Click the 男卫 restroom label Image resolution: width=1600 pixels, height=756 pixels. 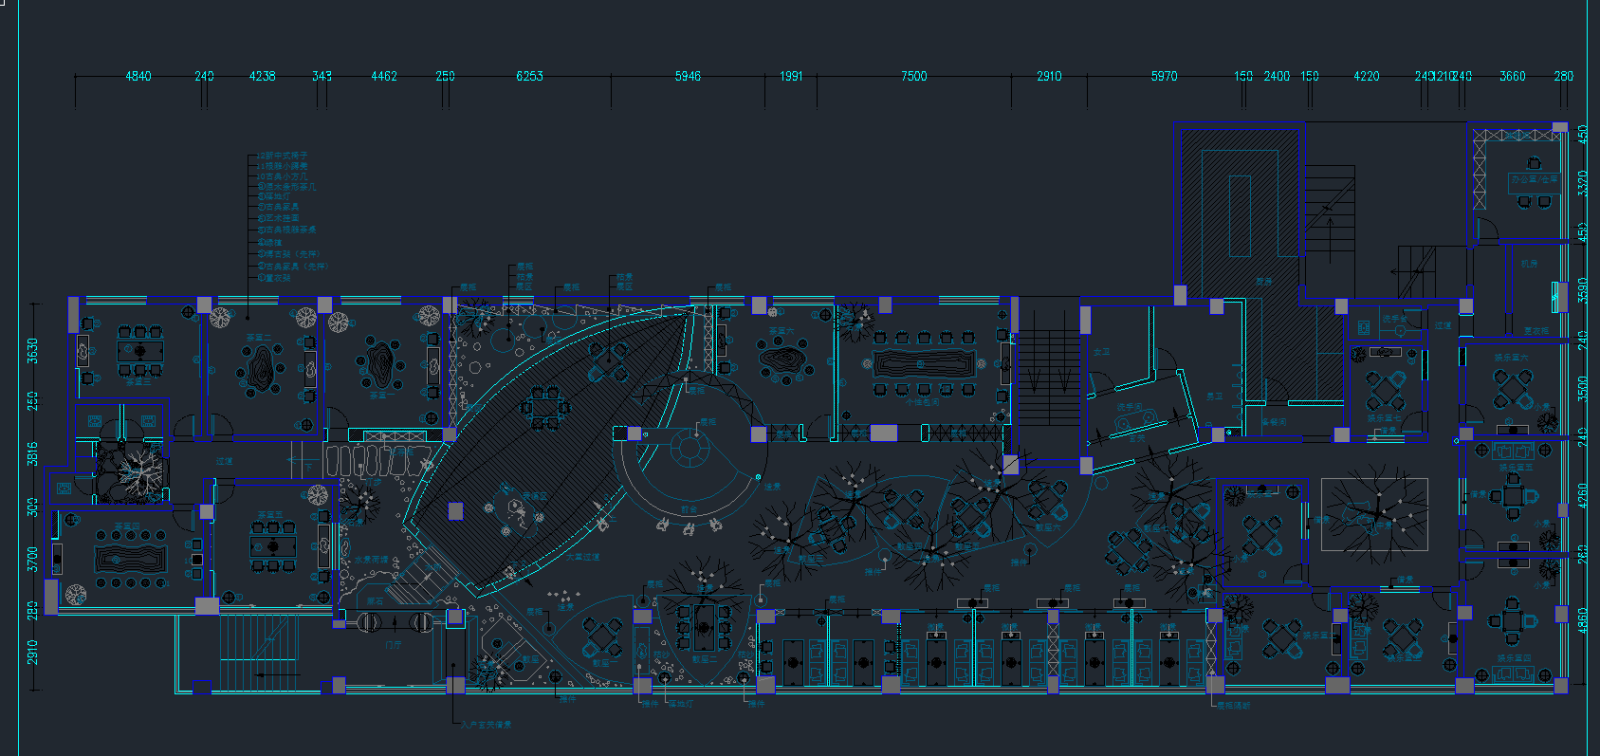[1214, 396]
